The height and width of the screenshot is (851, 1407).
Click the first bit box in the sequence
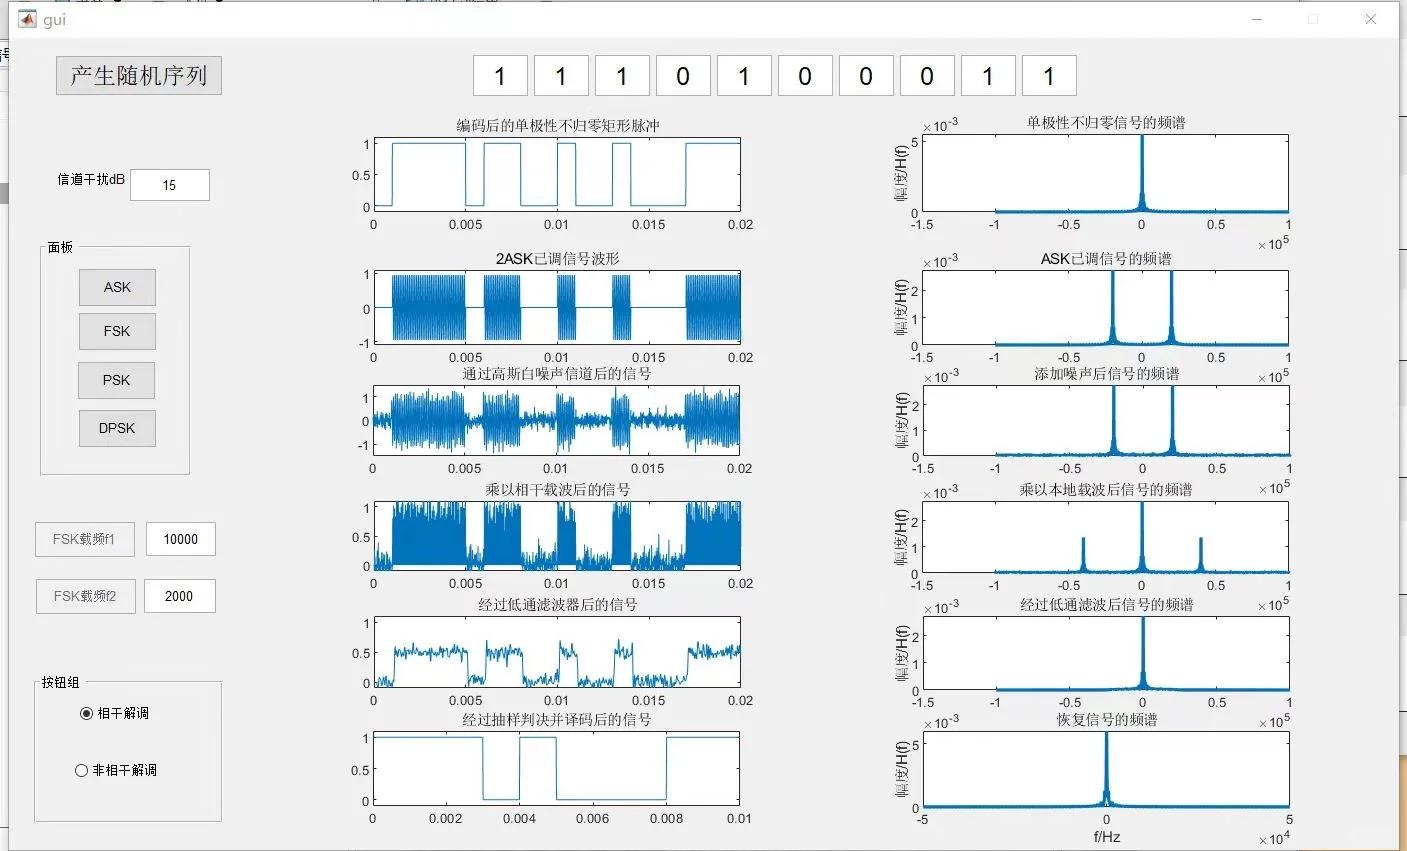[500, 76]
